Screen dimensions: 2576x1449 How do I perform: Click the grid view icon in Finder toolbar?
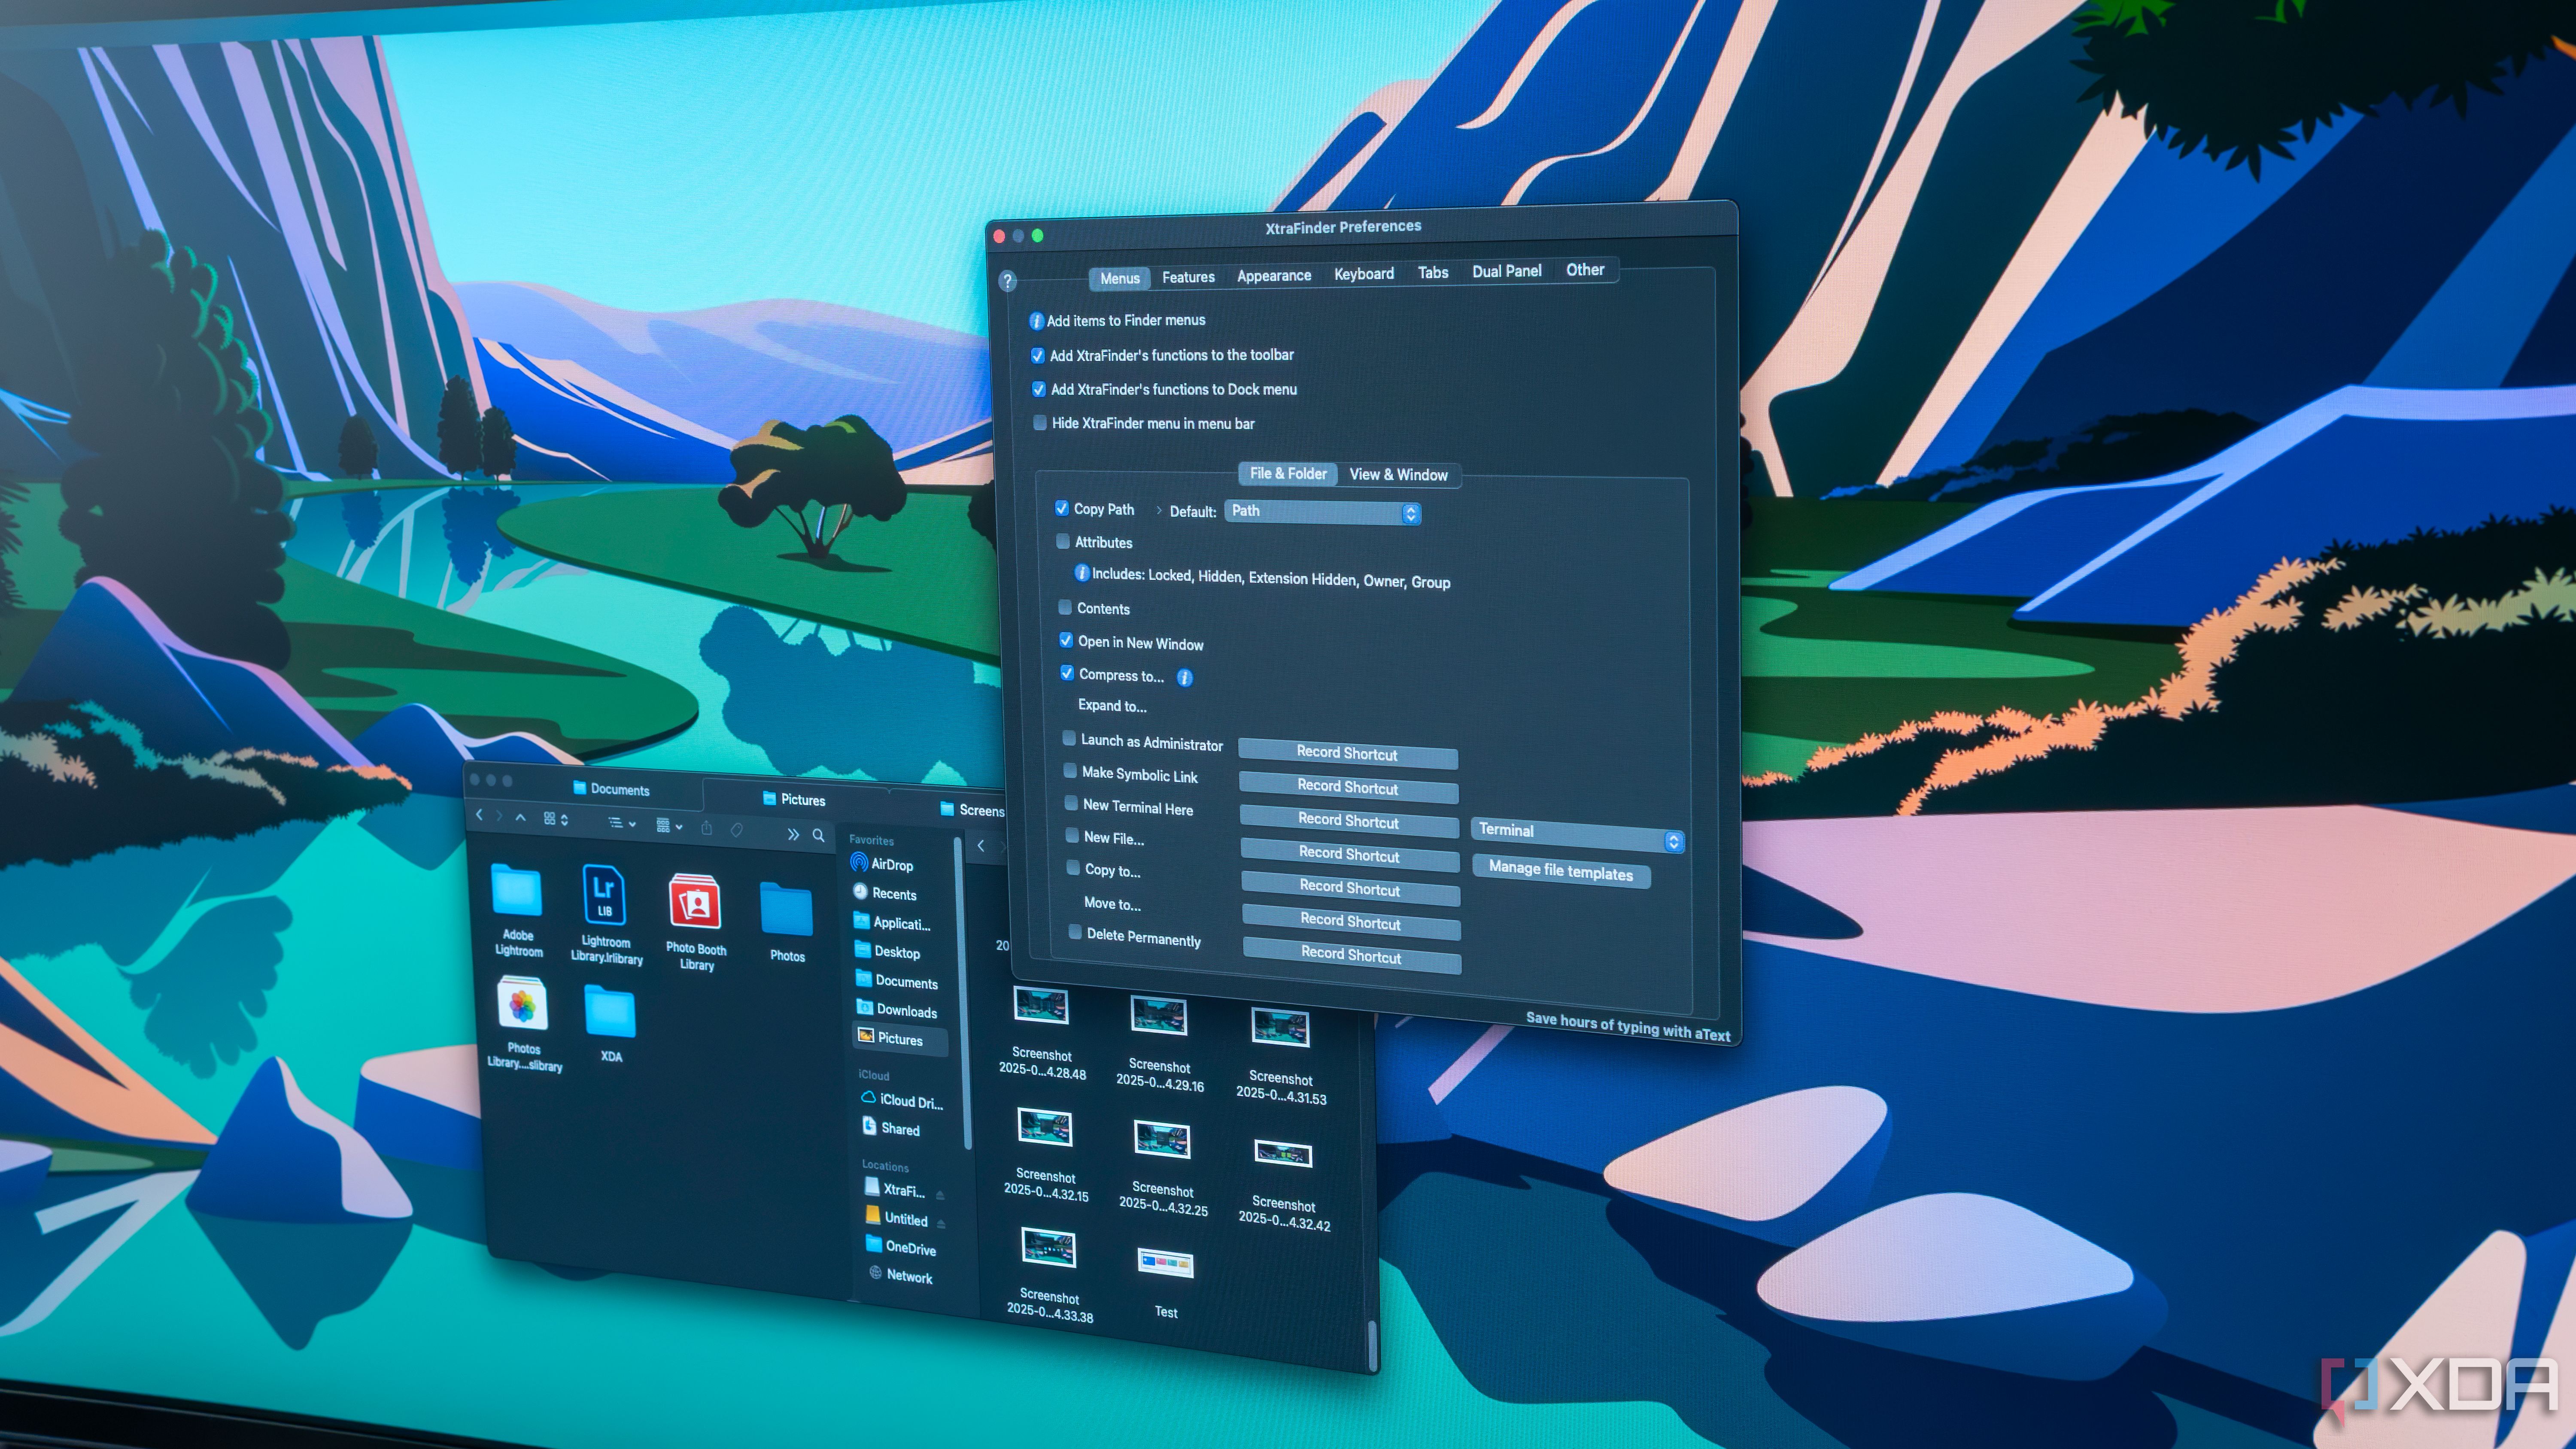click(x=550, y=819)
